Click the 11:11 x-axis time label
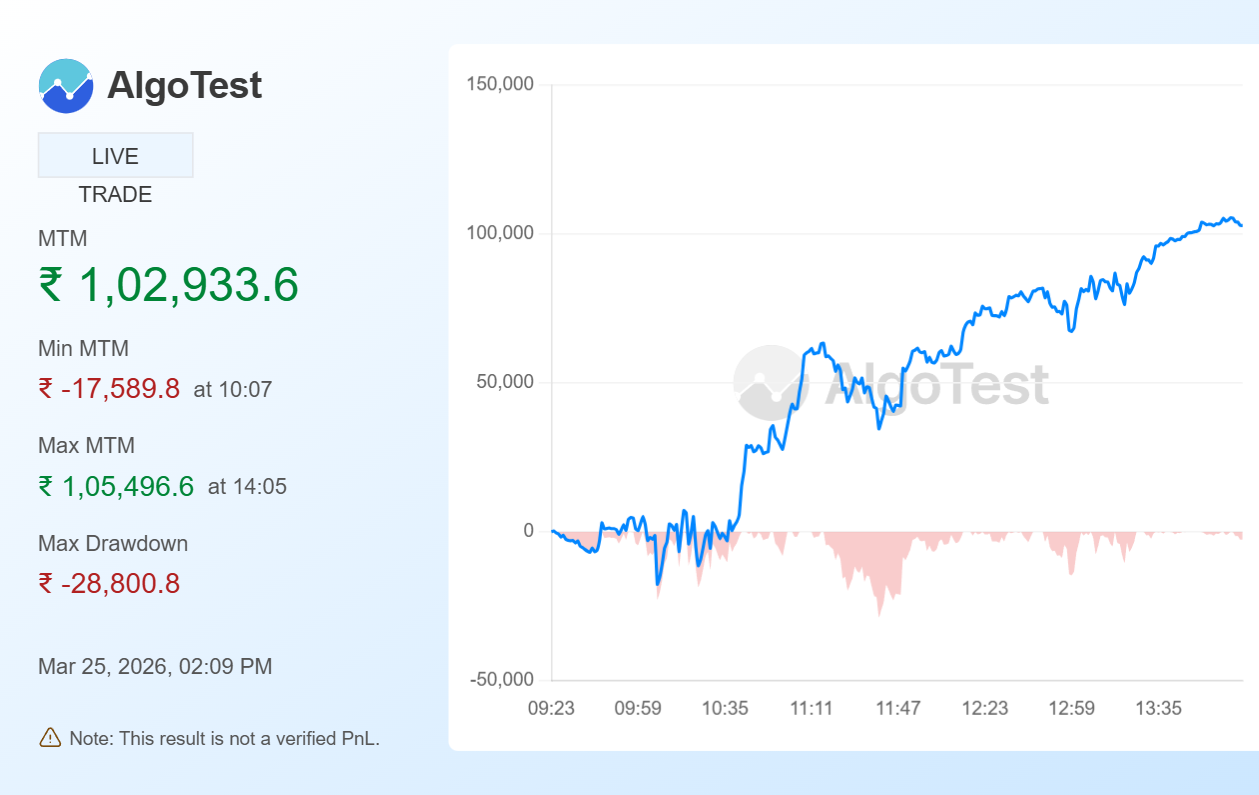Viewport: 1259px width, 795px height. coord(811,709)
